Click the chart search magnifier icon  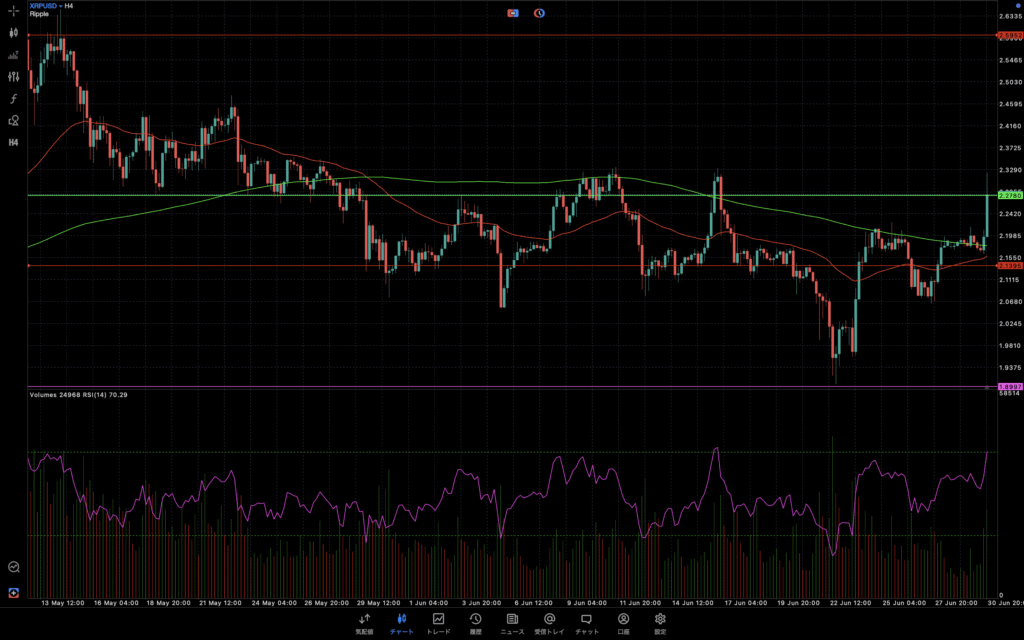[x=14, y=567]
